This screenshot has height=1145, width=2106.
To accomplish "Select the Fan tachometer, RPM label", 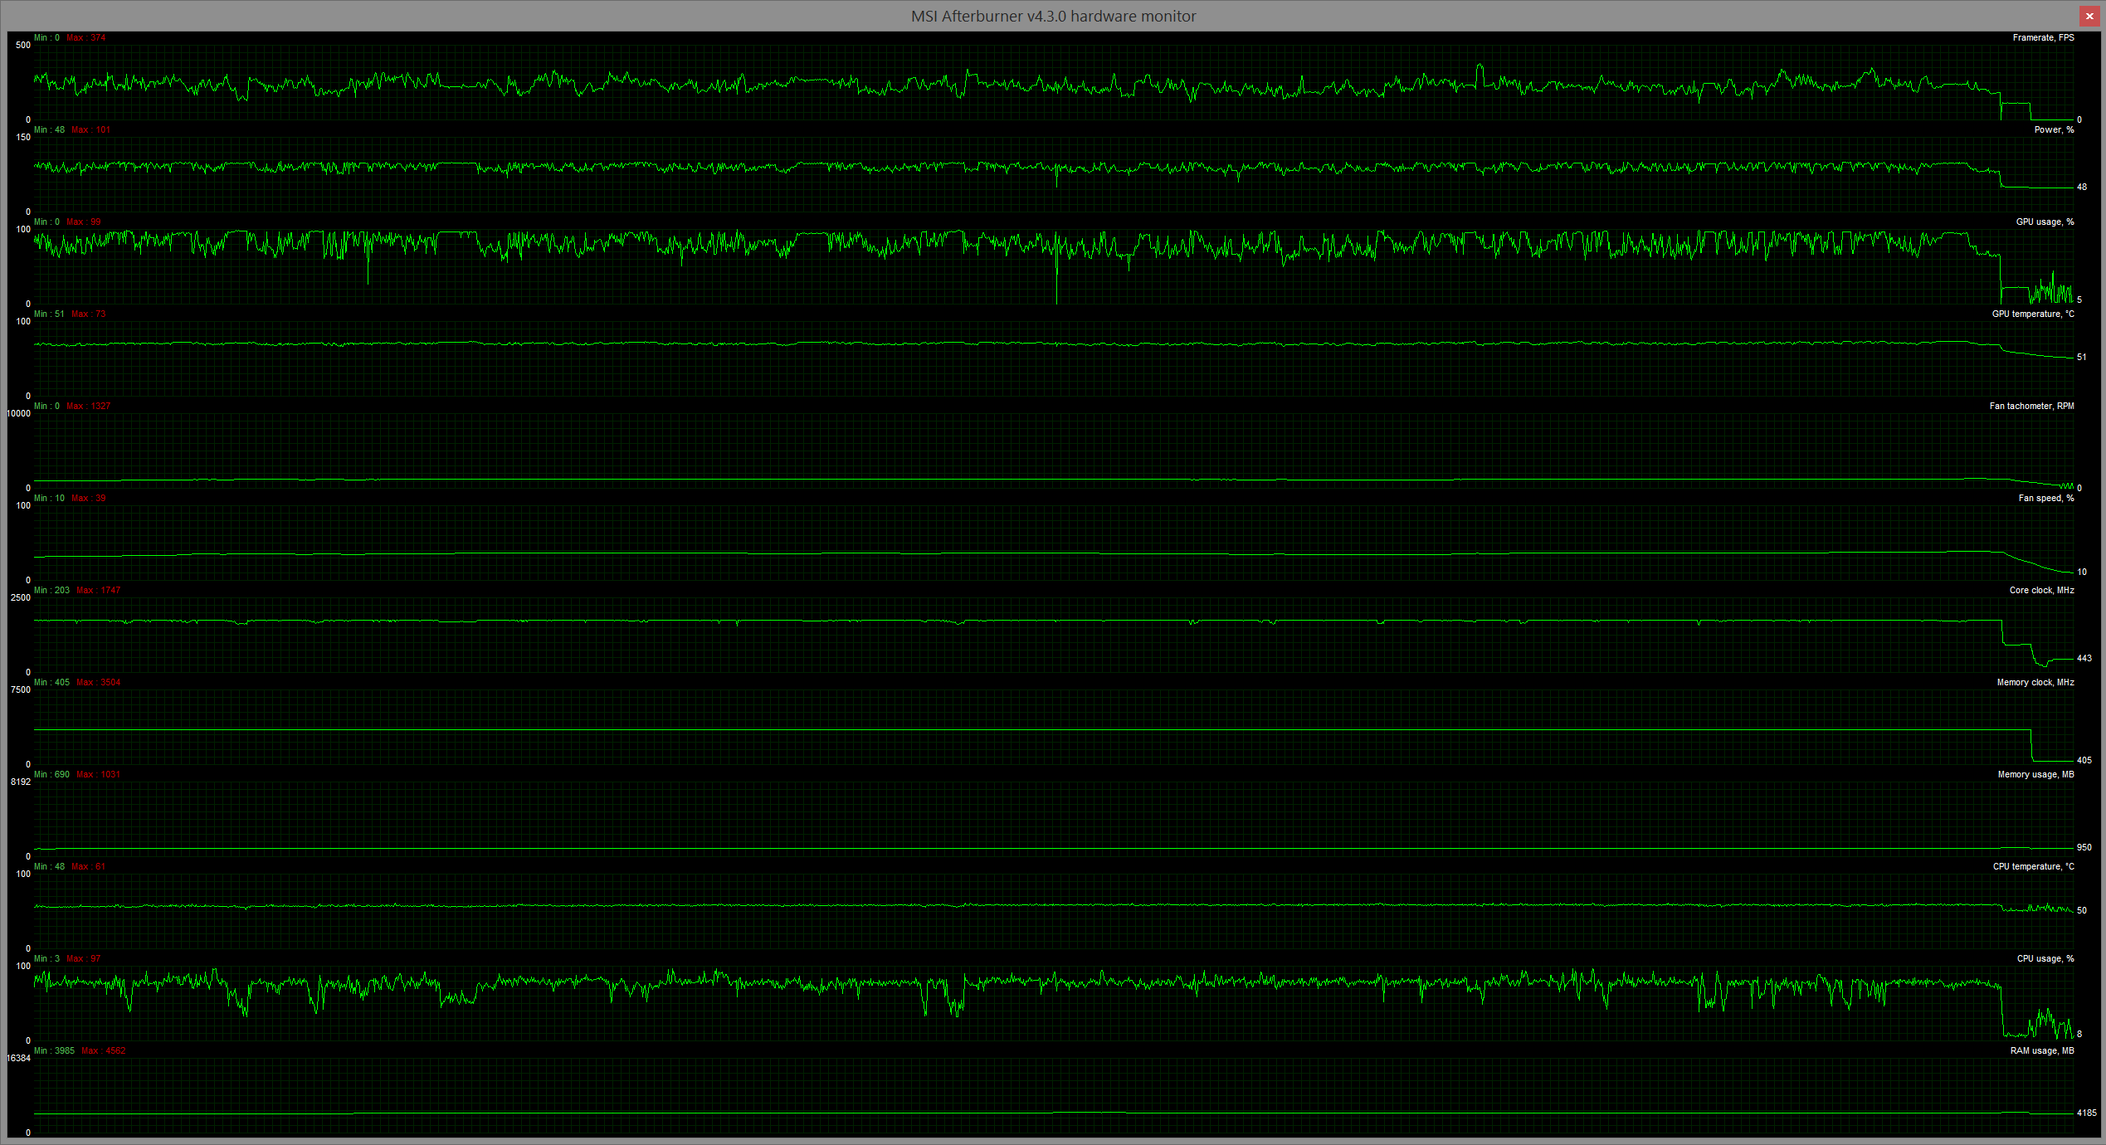I will click(2031, 406).
